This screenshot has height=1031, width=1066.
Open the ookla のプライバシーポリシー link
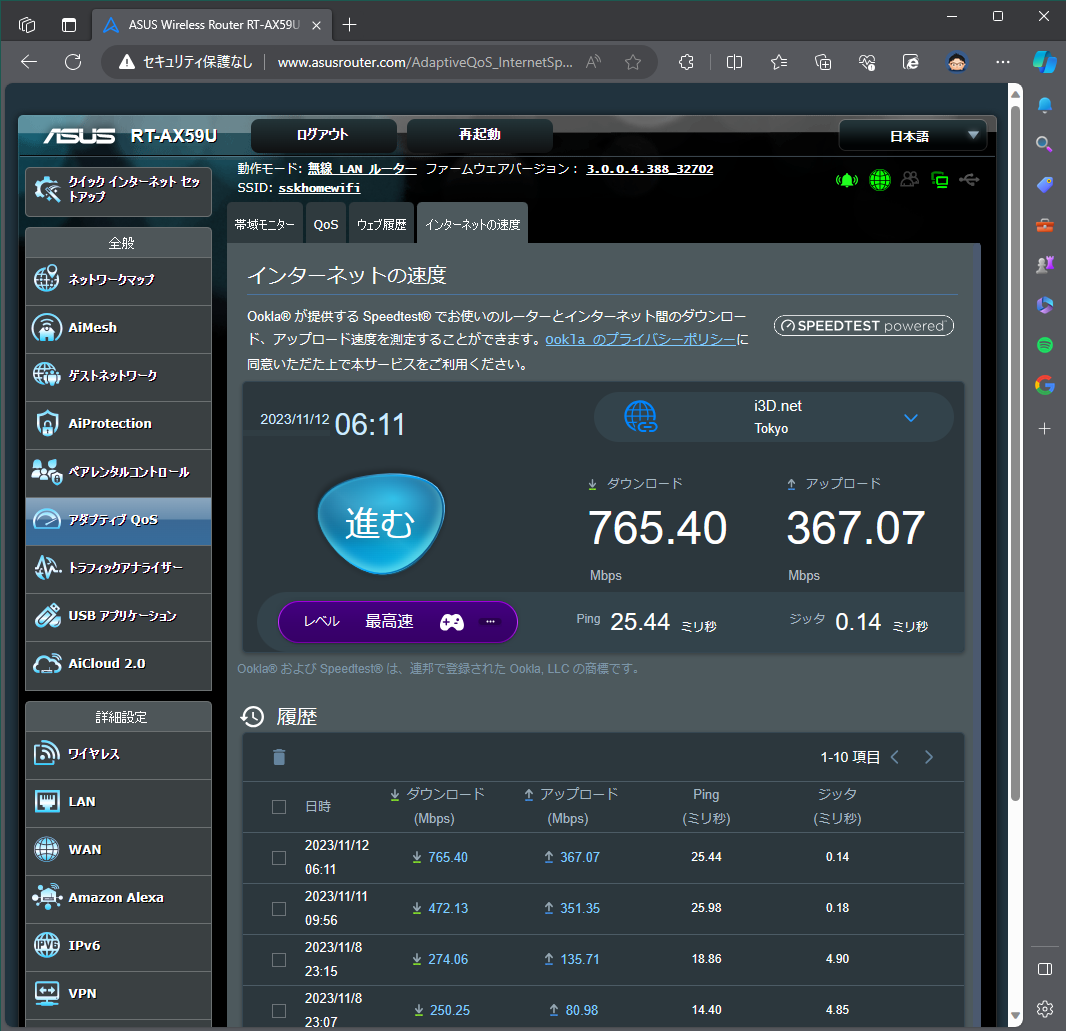pos(640,339)
